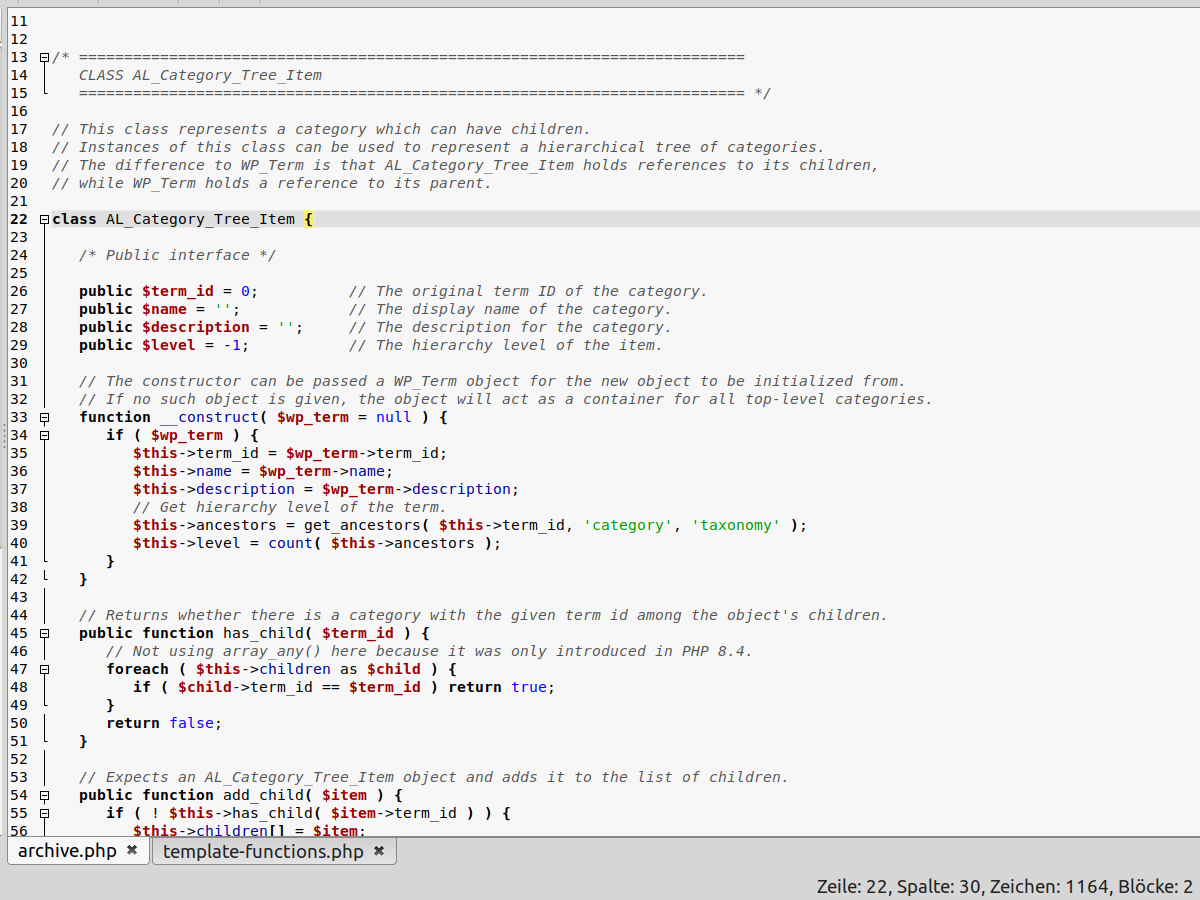Click the 'add_child( $item )' function declaration
The width and height of the screenshot is (1200, 900).
click(304, 795)
